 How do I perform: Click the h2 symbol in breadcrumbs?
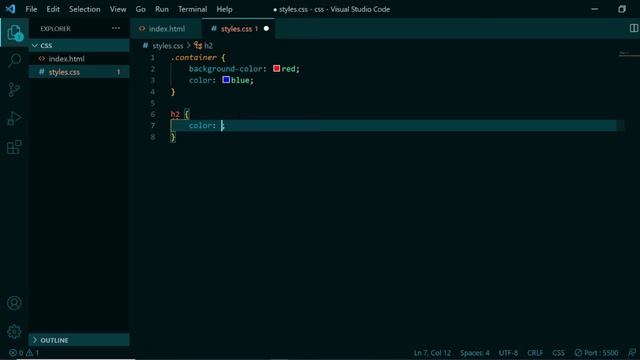(203, 45)
